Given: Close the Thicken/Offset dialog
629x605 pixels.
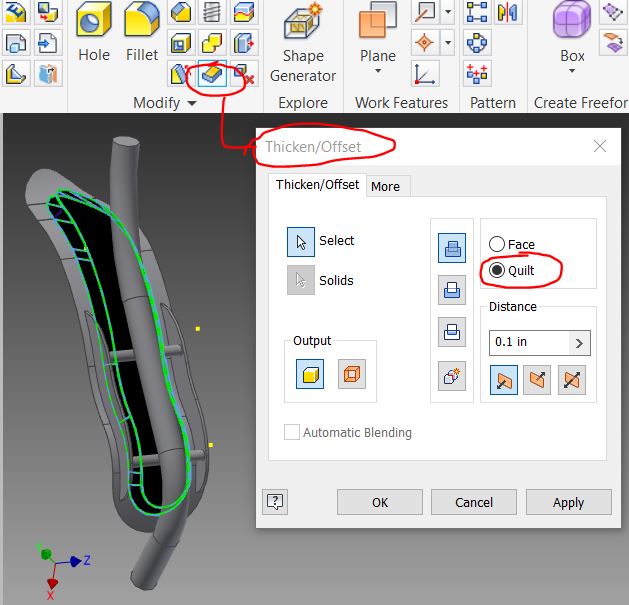Looking at the screenshot, I should 600,146.
